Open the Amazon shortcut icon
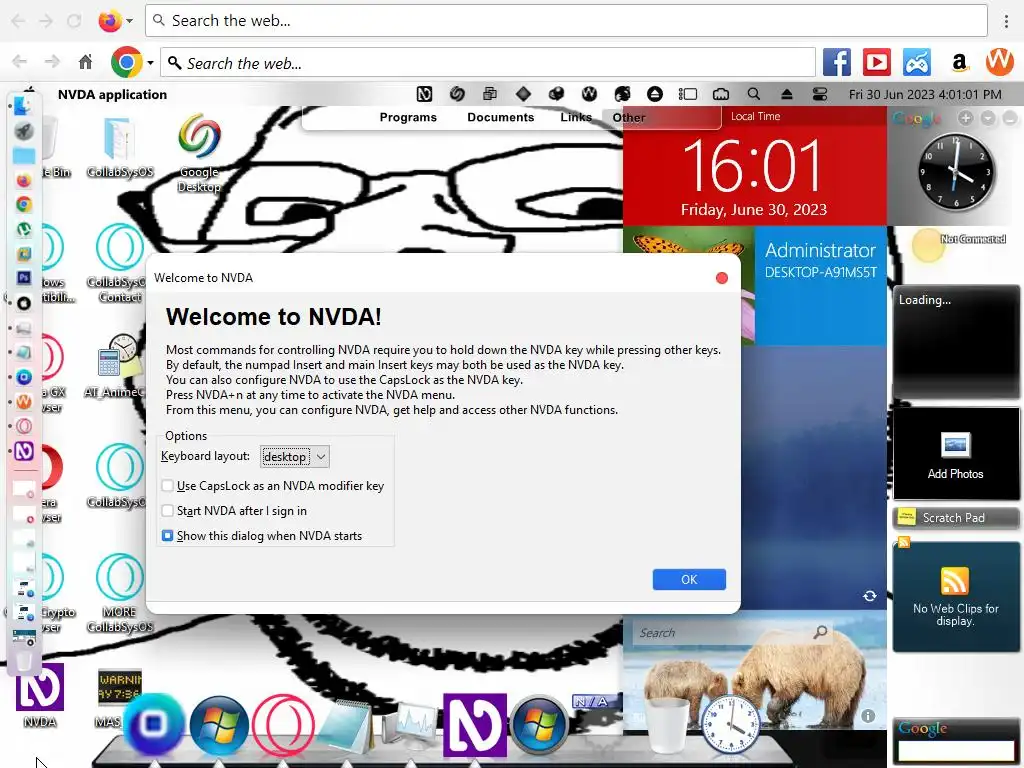This screenshot has width=1024, height=768. click(x=959, y=63)
